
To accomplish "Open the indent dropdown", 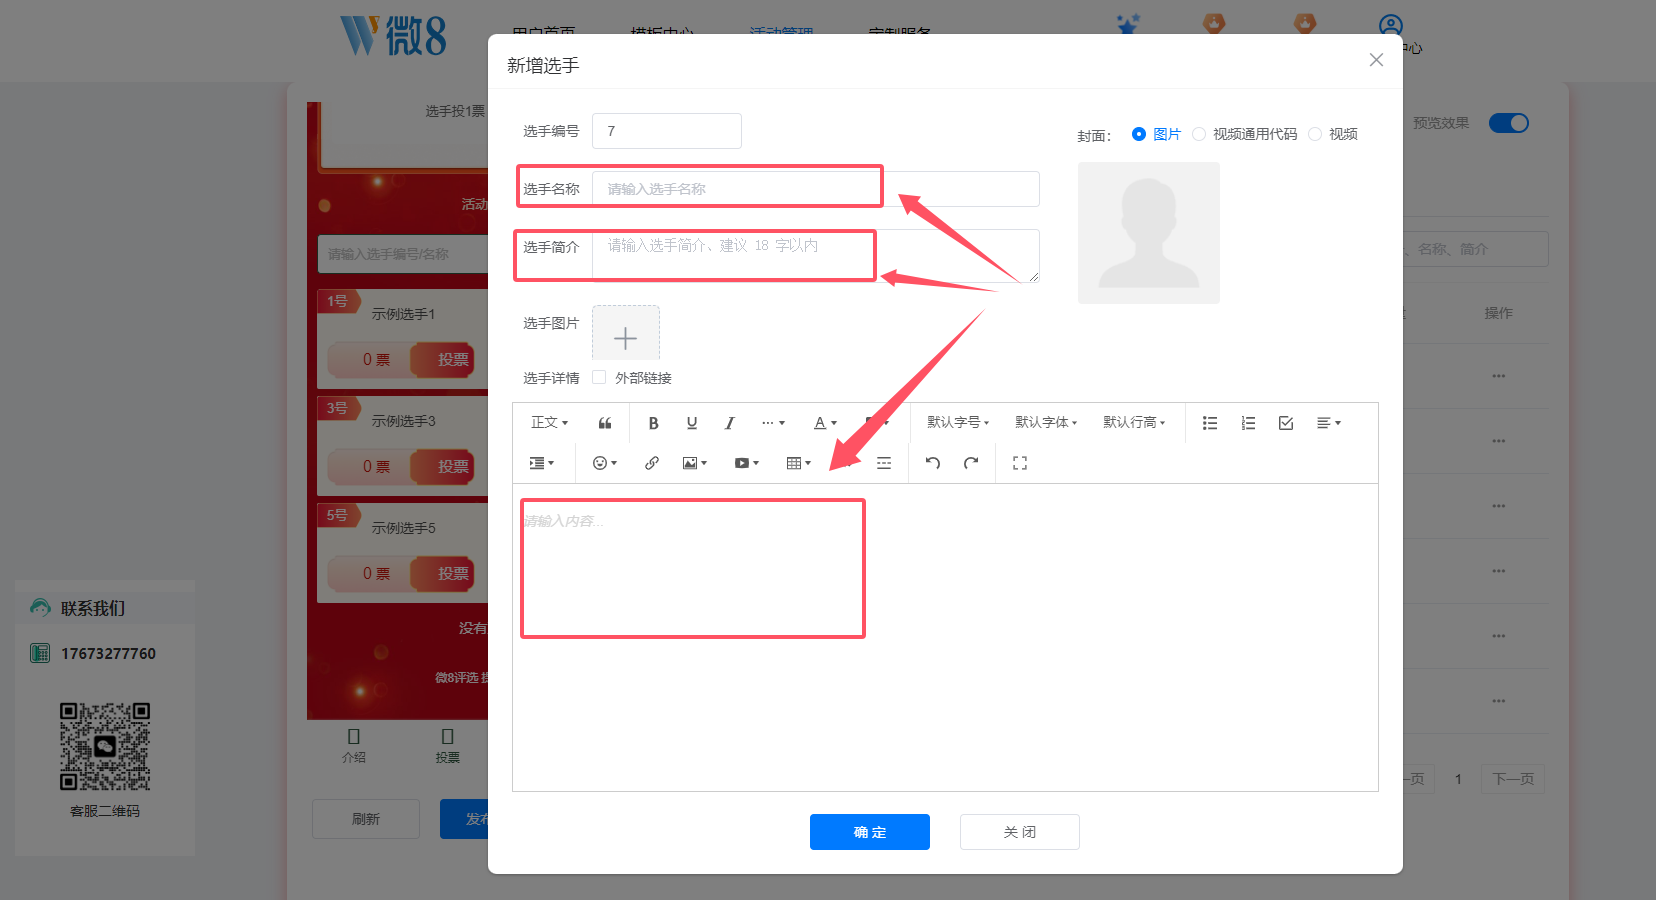I will coord(541,463).
